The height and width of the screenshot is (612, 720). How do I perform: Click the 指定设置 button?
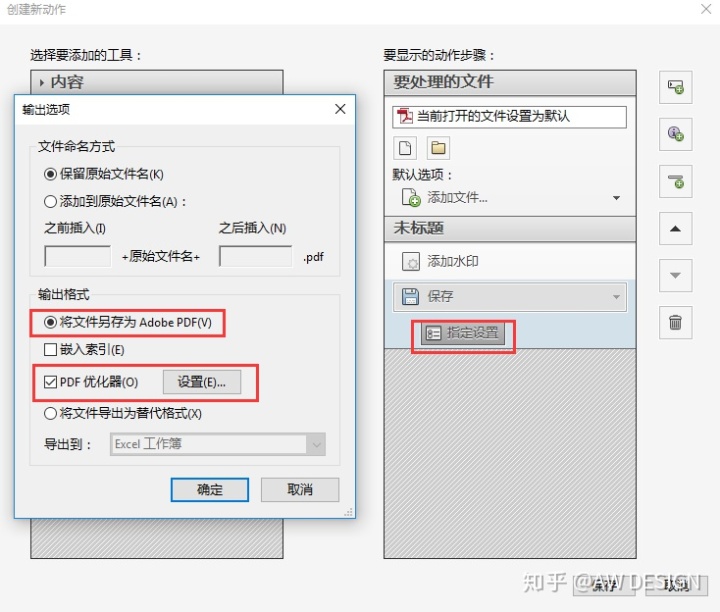tap(463, 333)
